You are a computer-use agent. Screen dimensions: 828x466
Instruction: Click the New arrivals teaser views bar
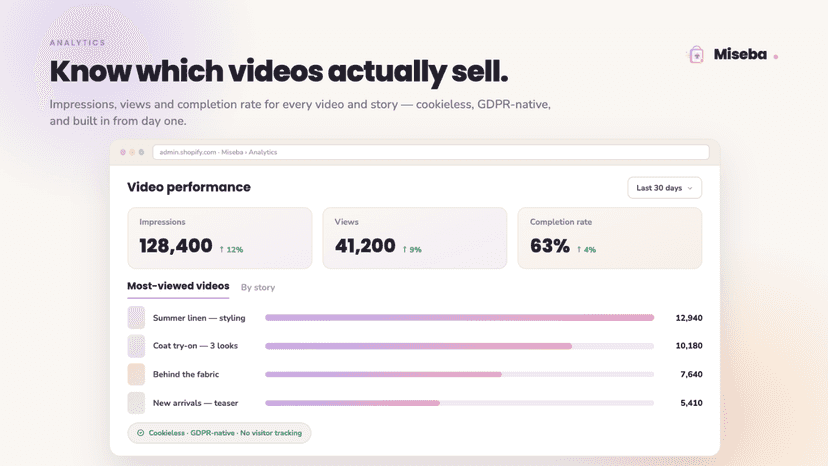pyautogui.click(x=352, y=403)
